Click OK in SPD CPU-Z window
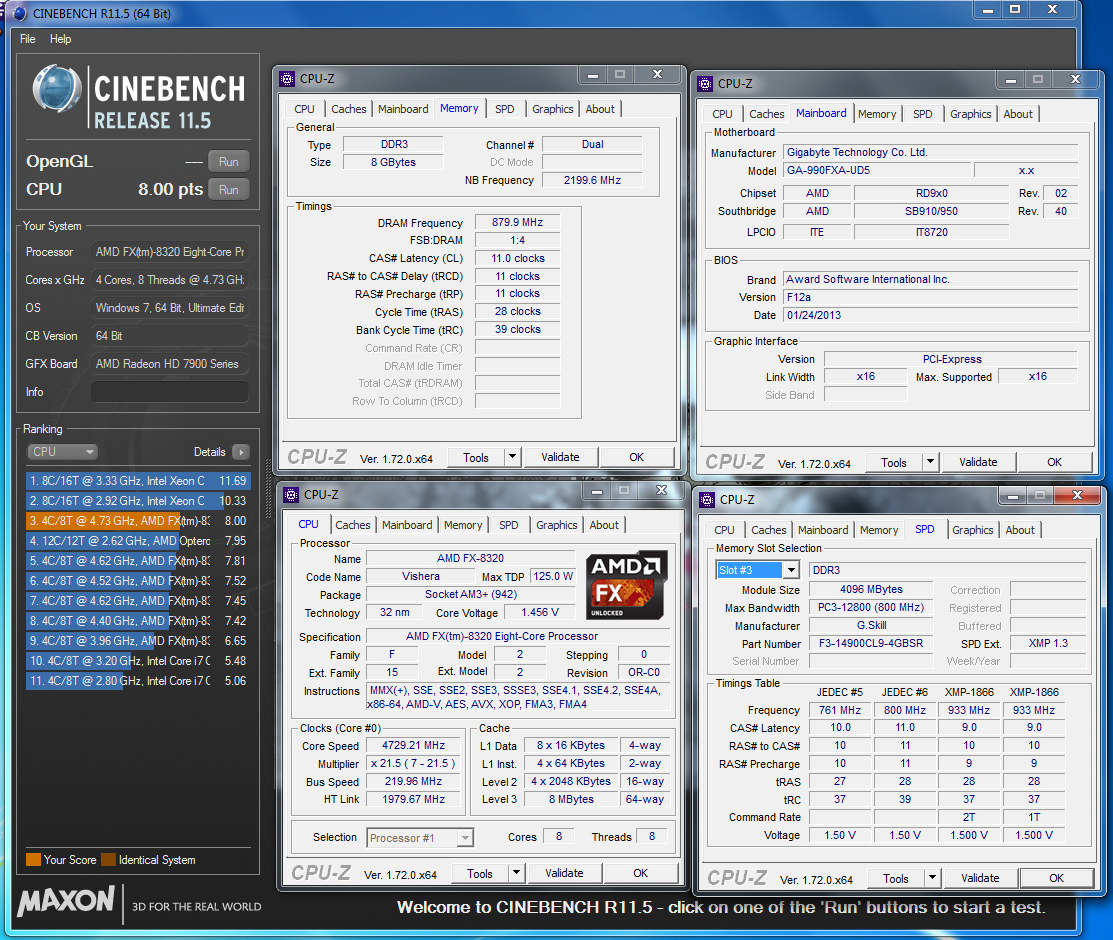This screenshot has width=1113, height=940. click(x=1057, y=879)
